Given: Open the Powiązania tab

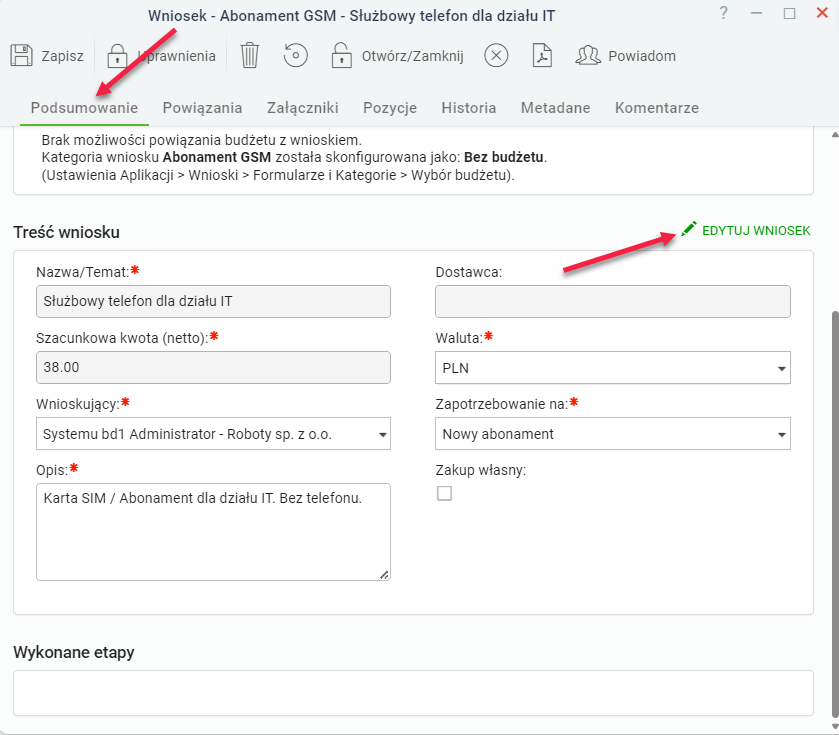Looking at the screenshot, I should tap(202, 108).
